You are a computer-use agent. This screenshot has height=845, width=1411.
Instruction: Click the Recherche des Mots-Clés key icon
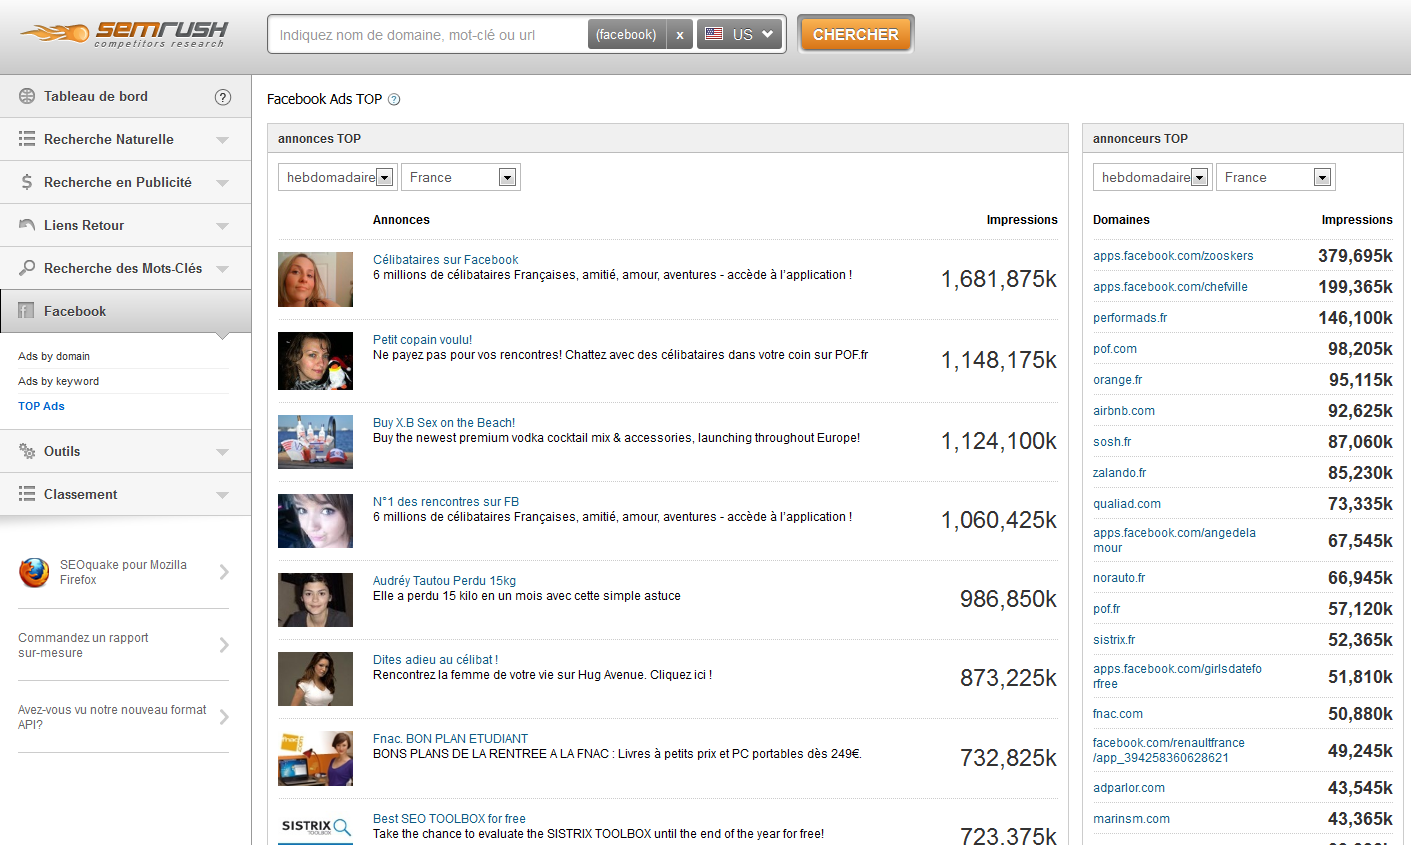pos(27,268)
